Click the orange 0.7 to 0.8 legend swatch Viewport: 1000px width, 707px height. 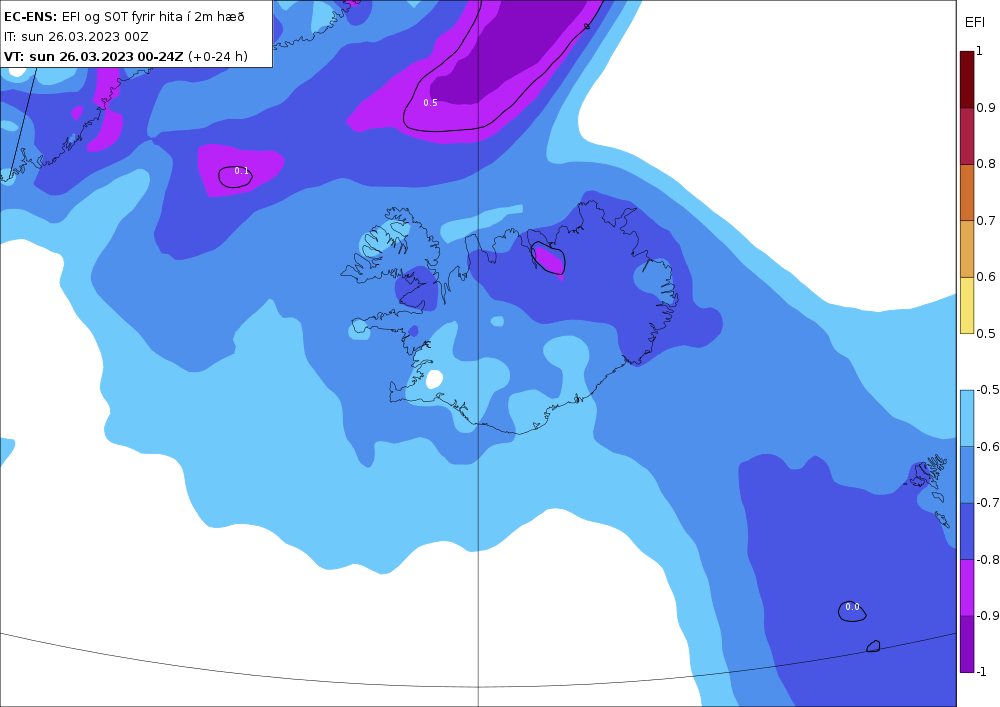(967, 193)
